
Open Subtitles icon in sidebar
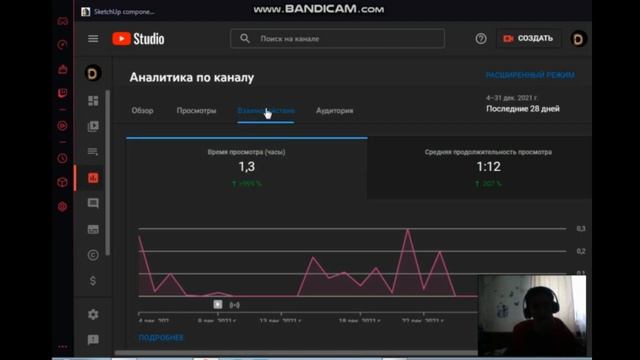point(93,229)
